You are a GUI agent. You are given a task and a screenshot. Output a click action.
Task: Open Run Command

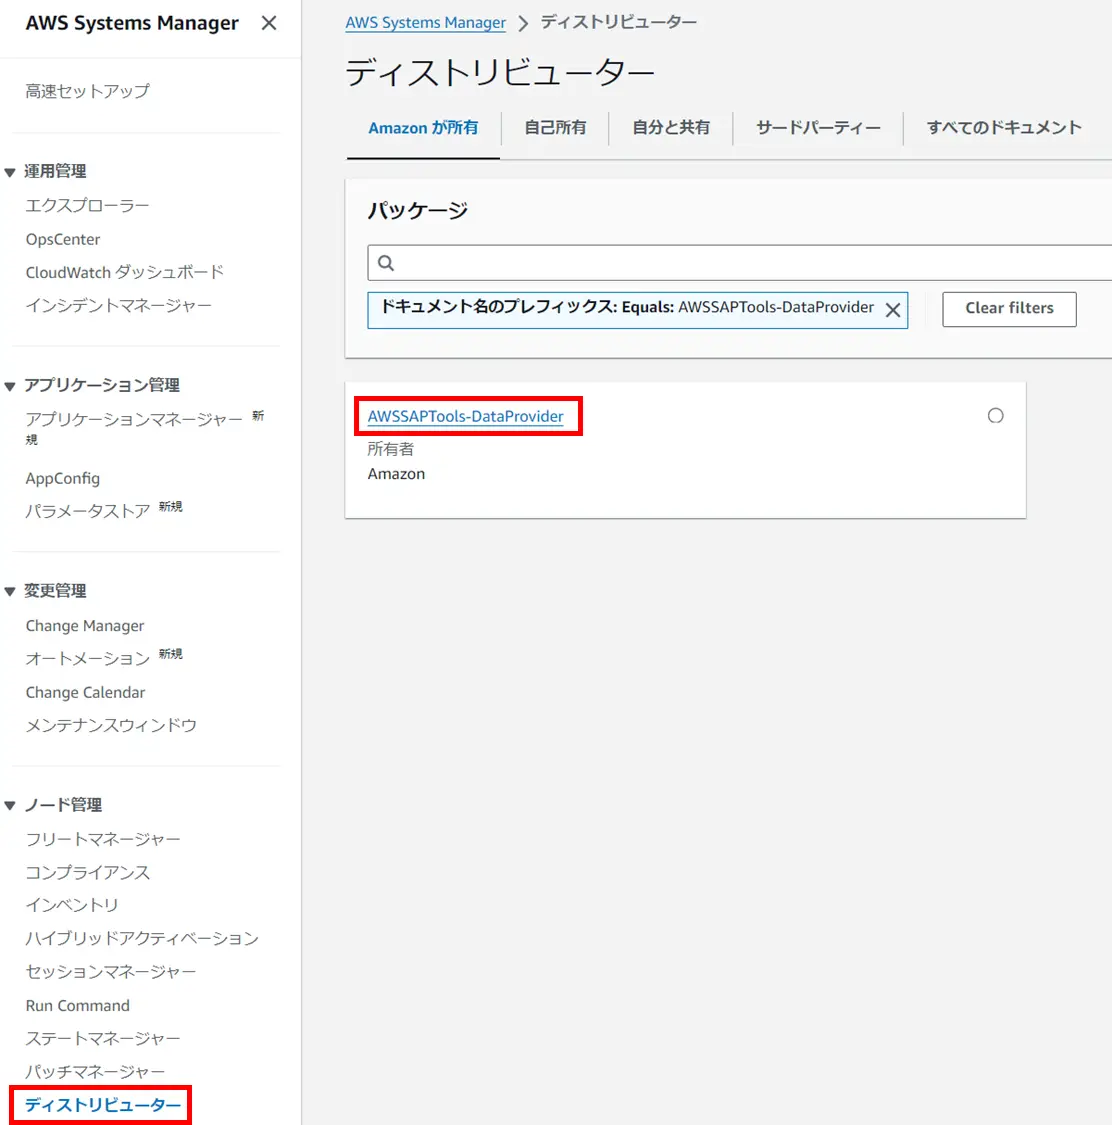tap(77, 1005)
